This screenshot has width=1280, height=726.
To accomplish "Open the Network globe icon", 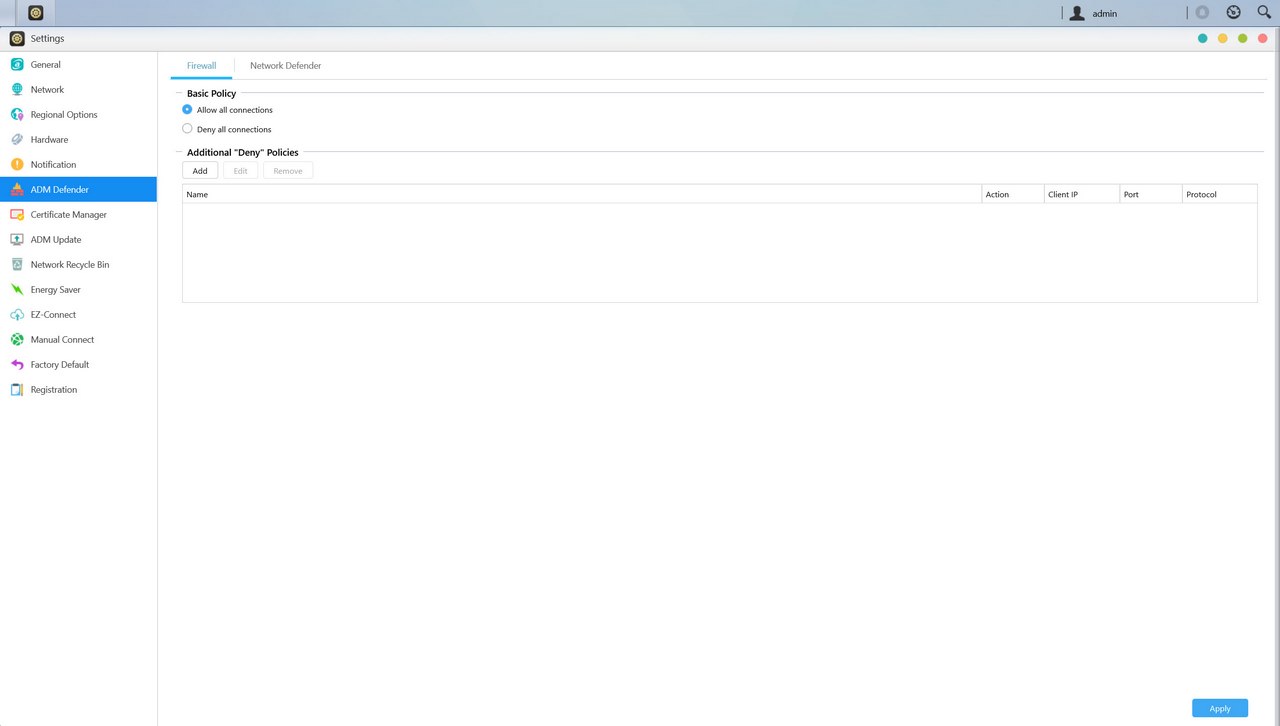I will tap(17, 89).
